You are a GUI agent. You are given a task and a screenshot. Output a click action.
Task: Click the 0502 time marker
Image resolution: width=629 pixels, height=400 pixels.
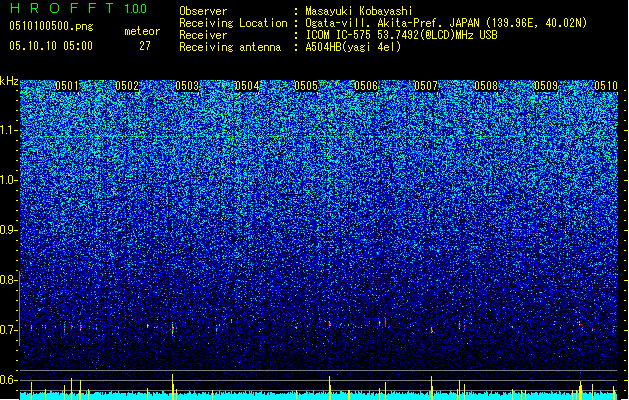(127, 86)
